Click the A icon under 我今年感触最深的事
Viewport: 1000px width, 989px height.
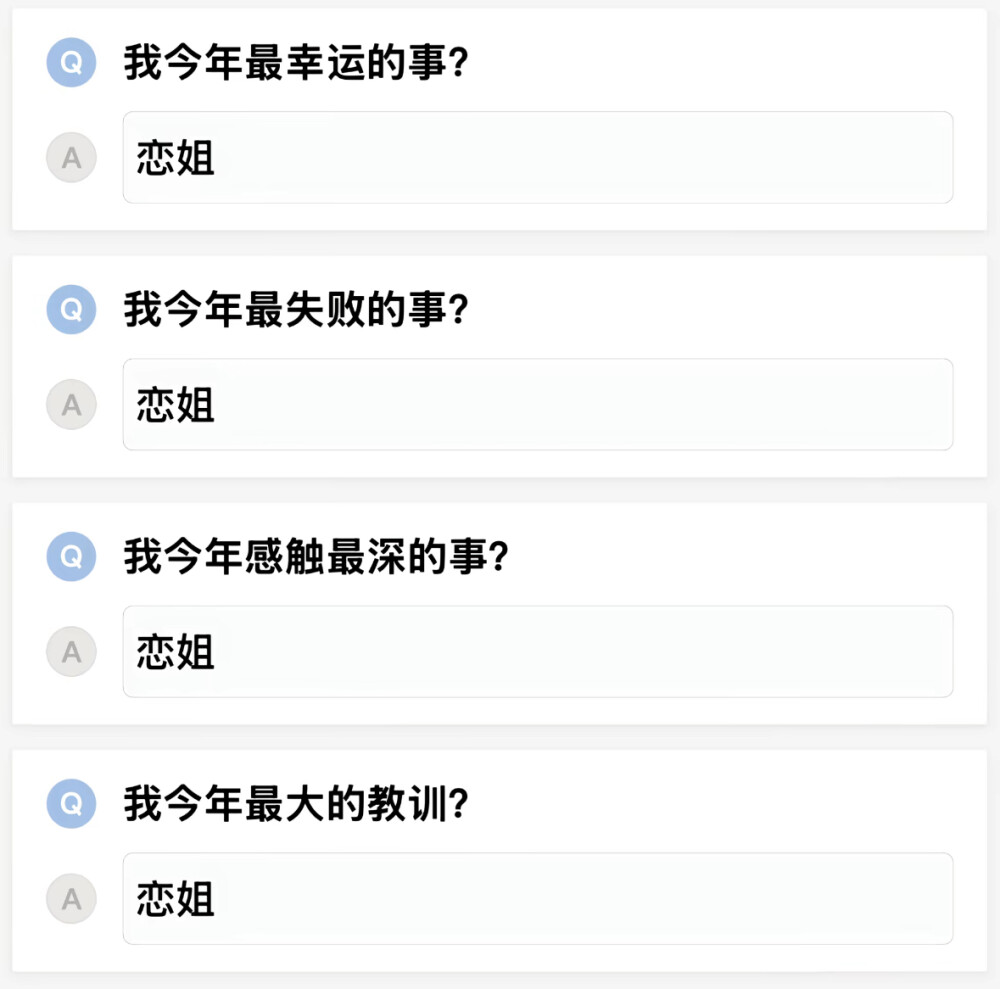[x=71, y=651]
